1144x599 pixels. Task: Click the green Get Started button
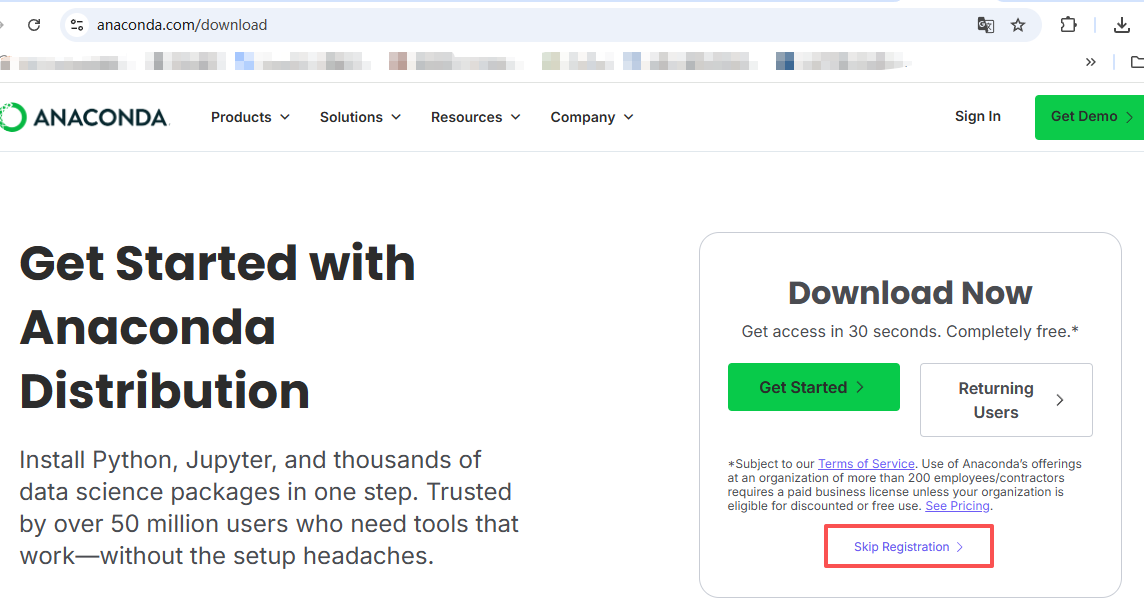pyautogui.click(x=813, y=387)
